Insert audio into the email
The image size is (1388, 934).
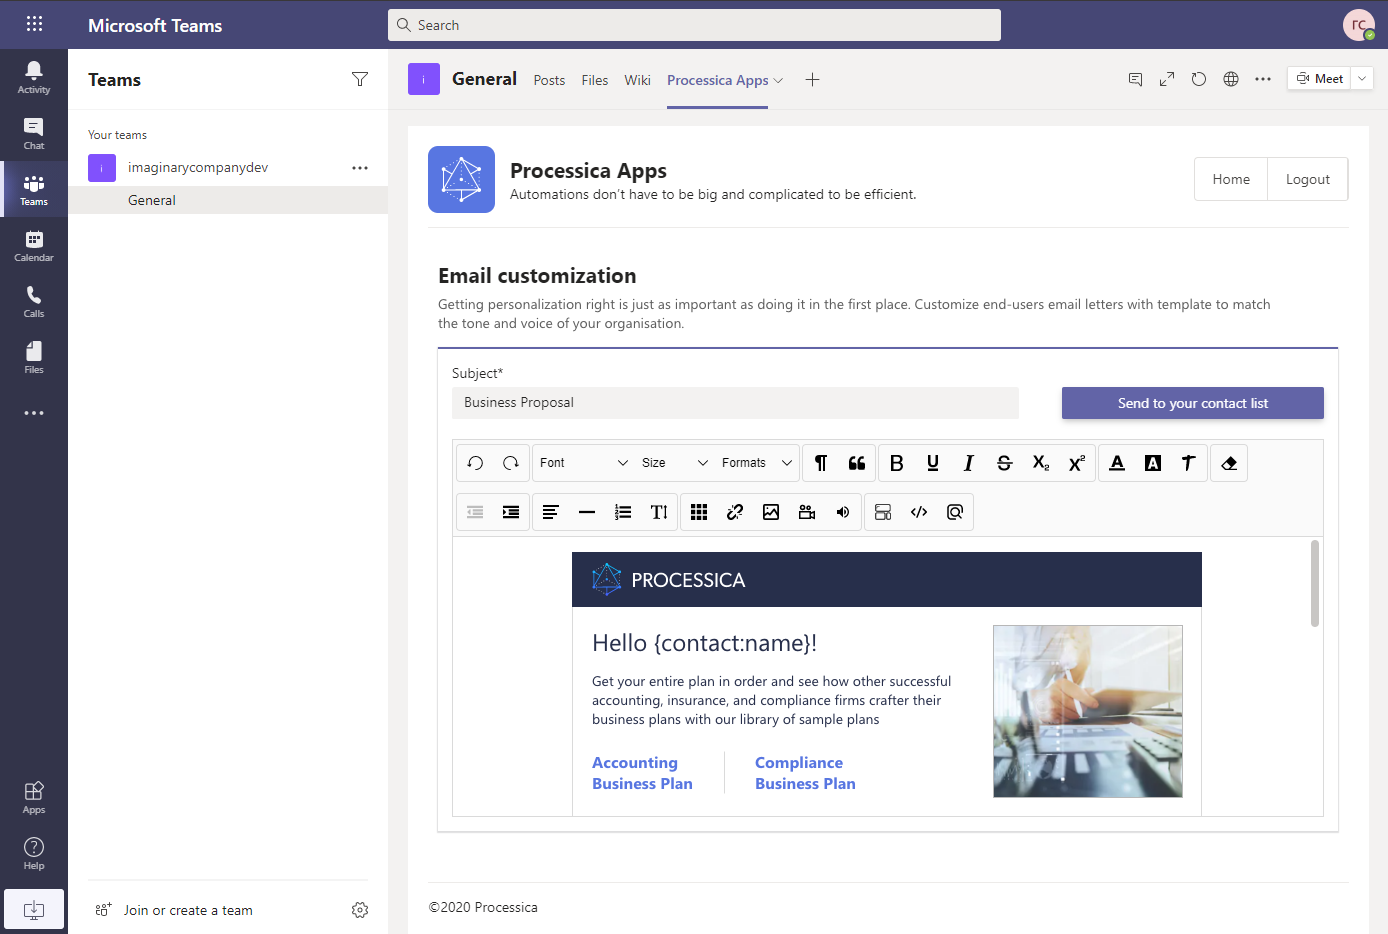click(x=843, y=512)
